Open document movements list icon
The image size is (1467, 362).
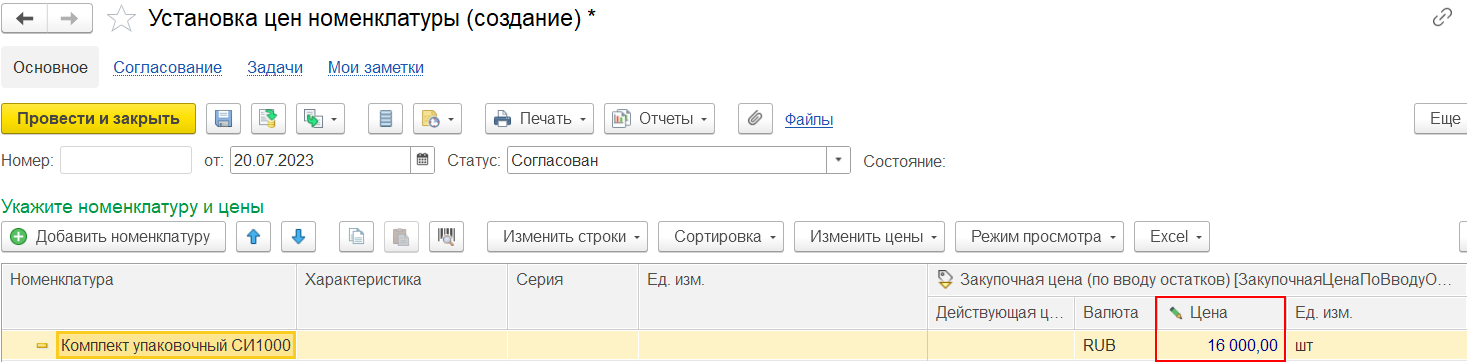(x=385, y=119)
